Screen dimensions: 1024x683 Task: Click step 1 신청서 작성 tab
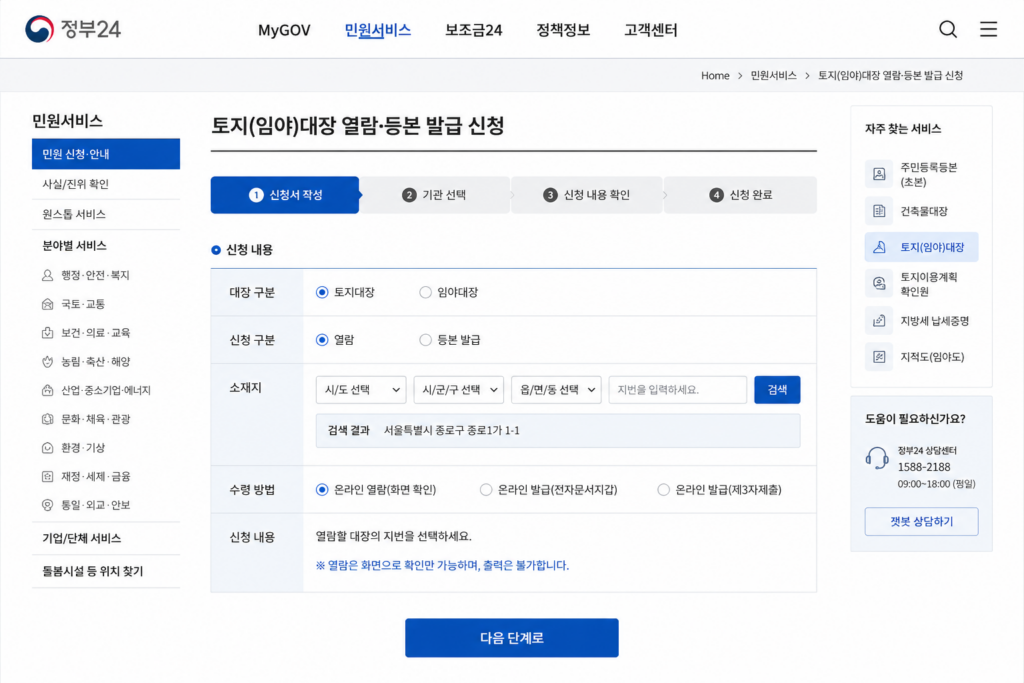click(x=285, y=195)
